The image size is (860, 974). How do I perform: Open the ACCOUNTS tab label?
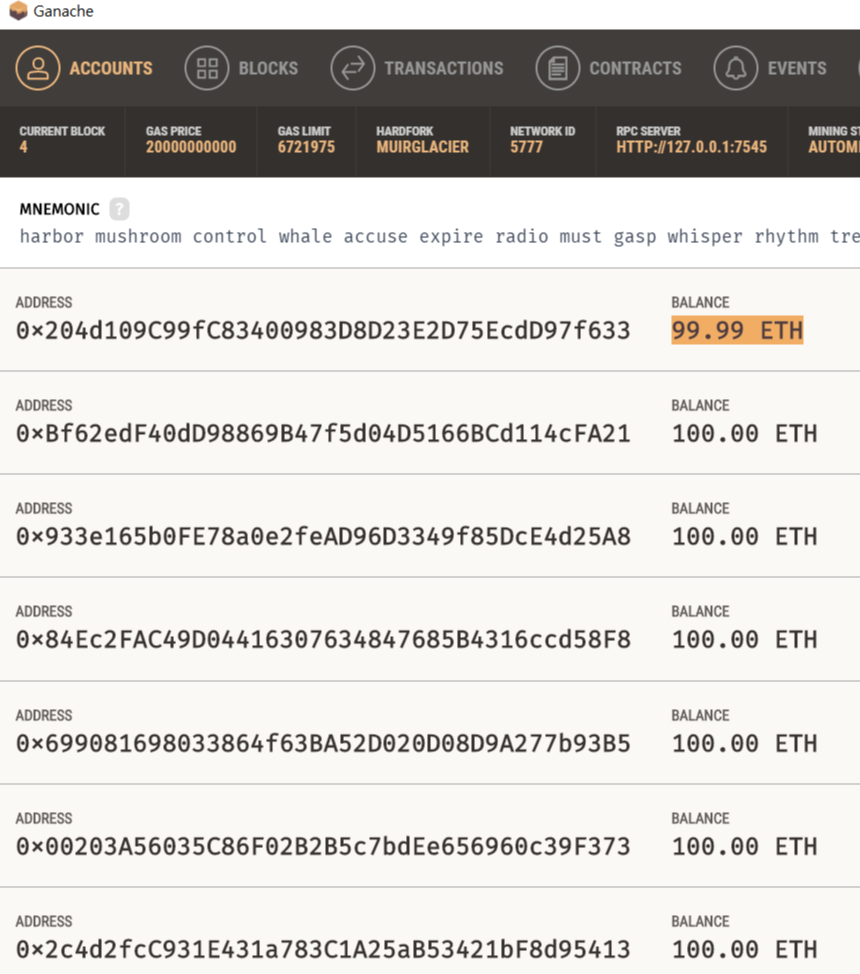[111, 68]
